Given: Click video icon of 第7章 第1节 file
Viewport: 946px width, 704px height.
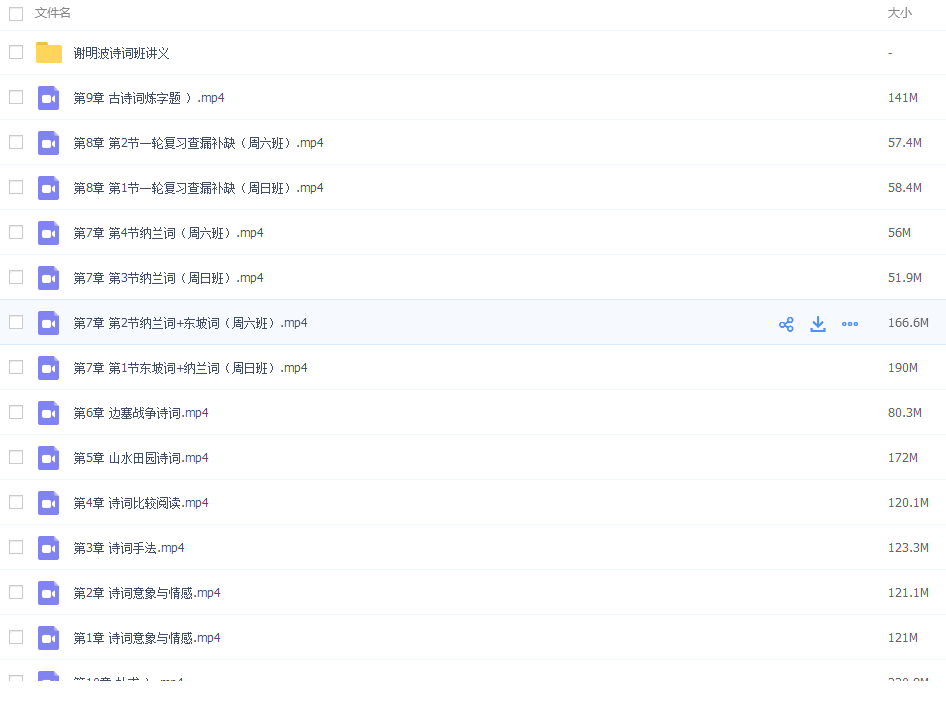Looking at the screenshot, I should tap(48, 368).
